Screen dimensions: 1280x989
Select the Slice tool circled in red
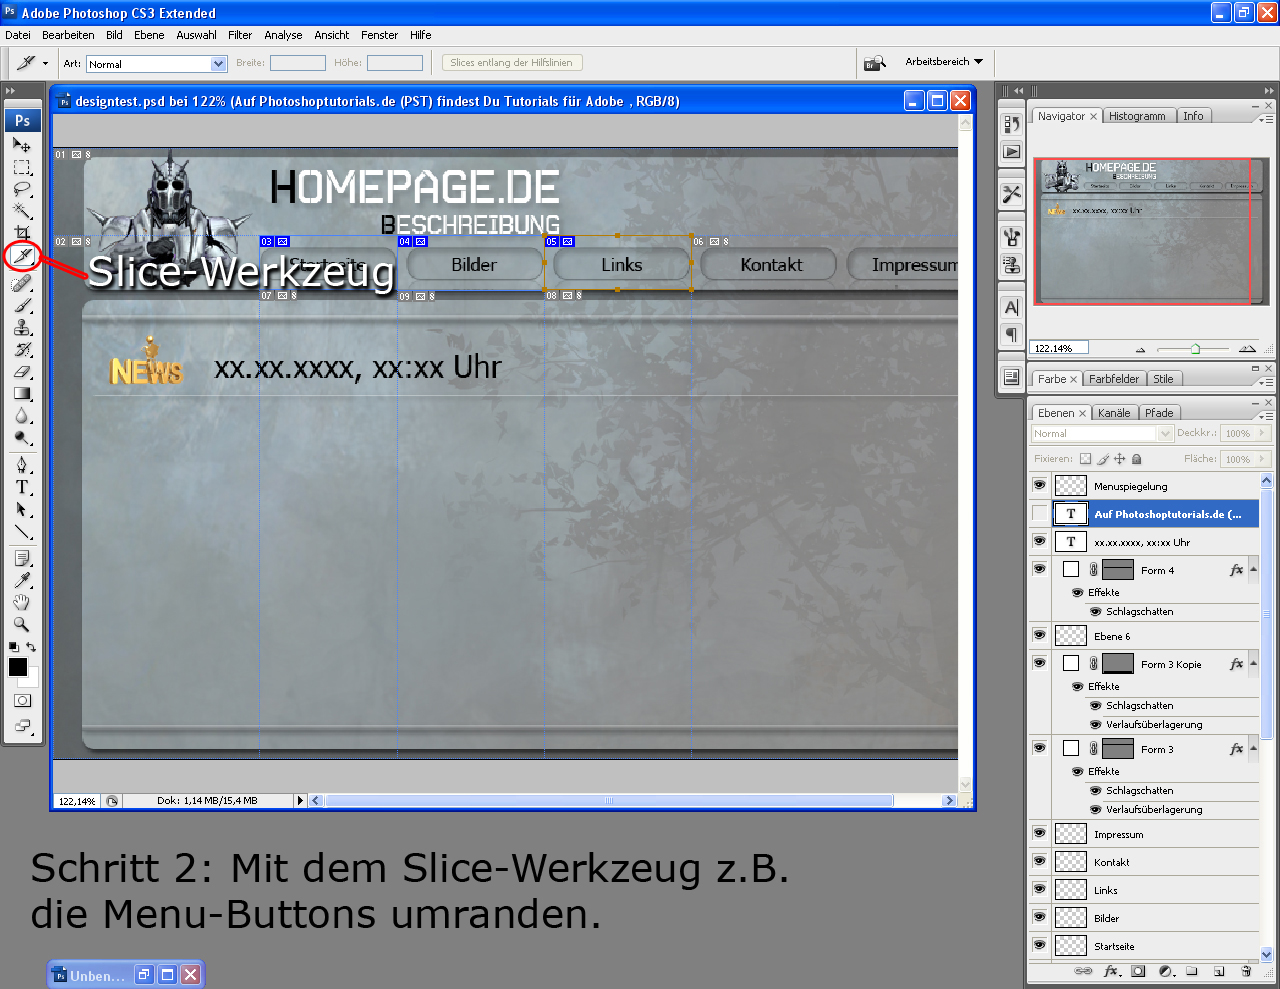coord(22,257)
